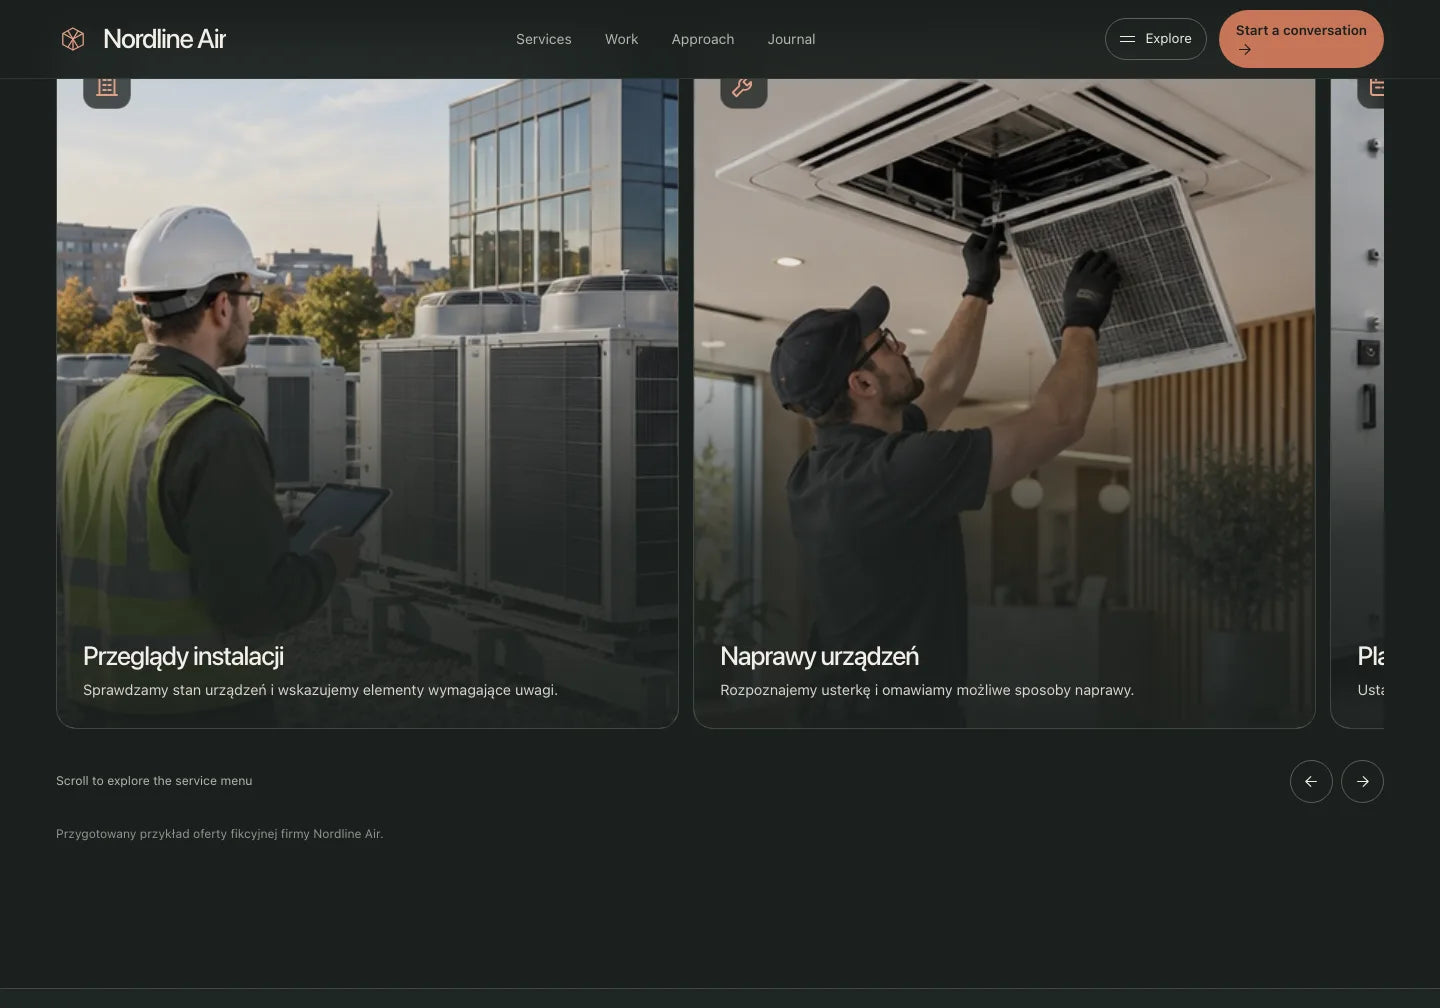Click the hamburger lines icon in Explore
The height and width of the screenshot is (1008, 1440).
1127,39
